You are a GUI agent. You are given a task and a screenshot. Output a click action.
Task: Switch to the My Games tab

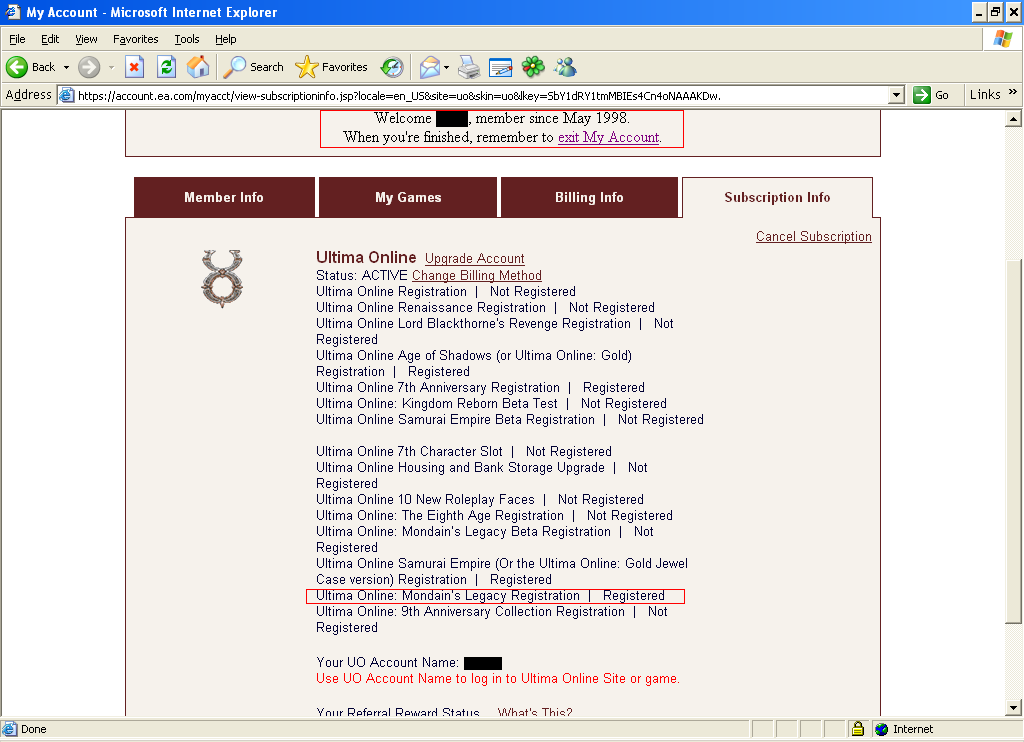tap(408, 197)
